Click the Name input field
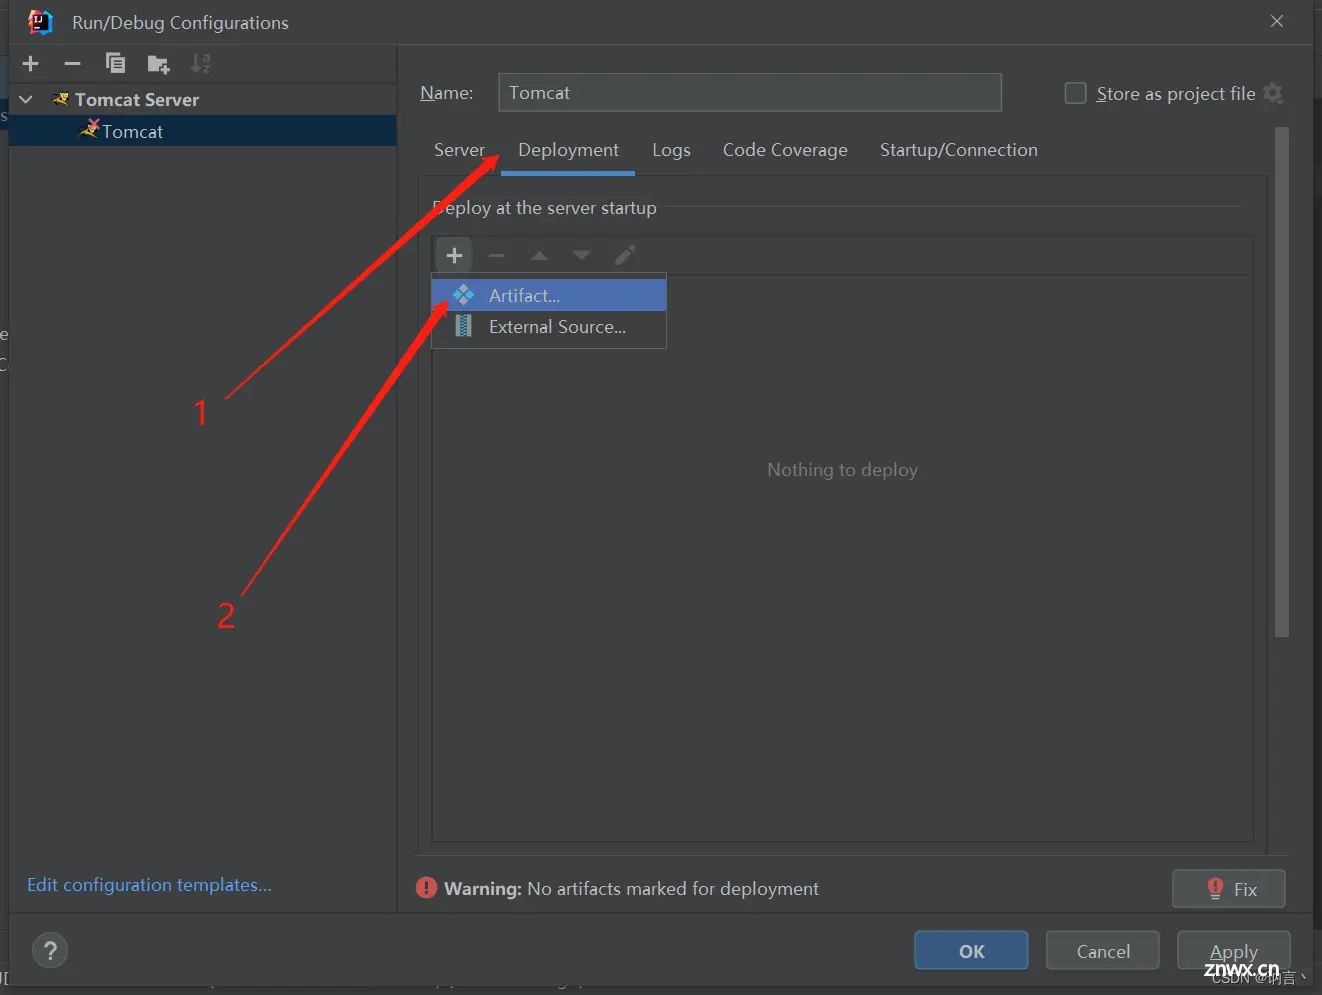The width and height of the screenshot is (1322, 995). tap(750, 92)
